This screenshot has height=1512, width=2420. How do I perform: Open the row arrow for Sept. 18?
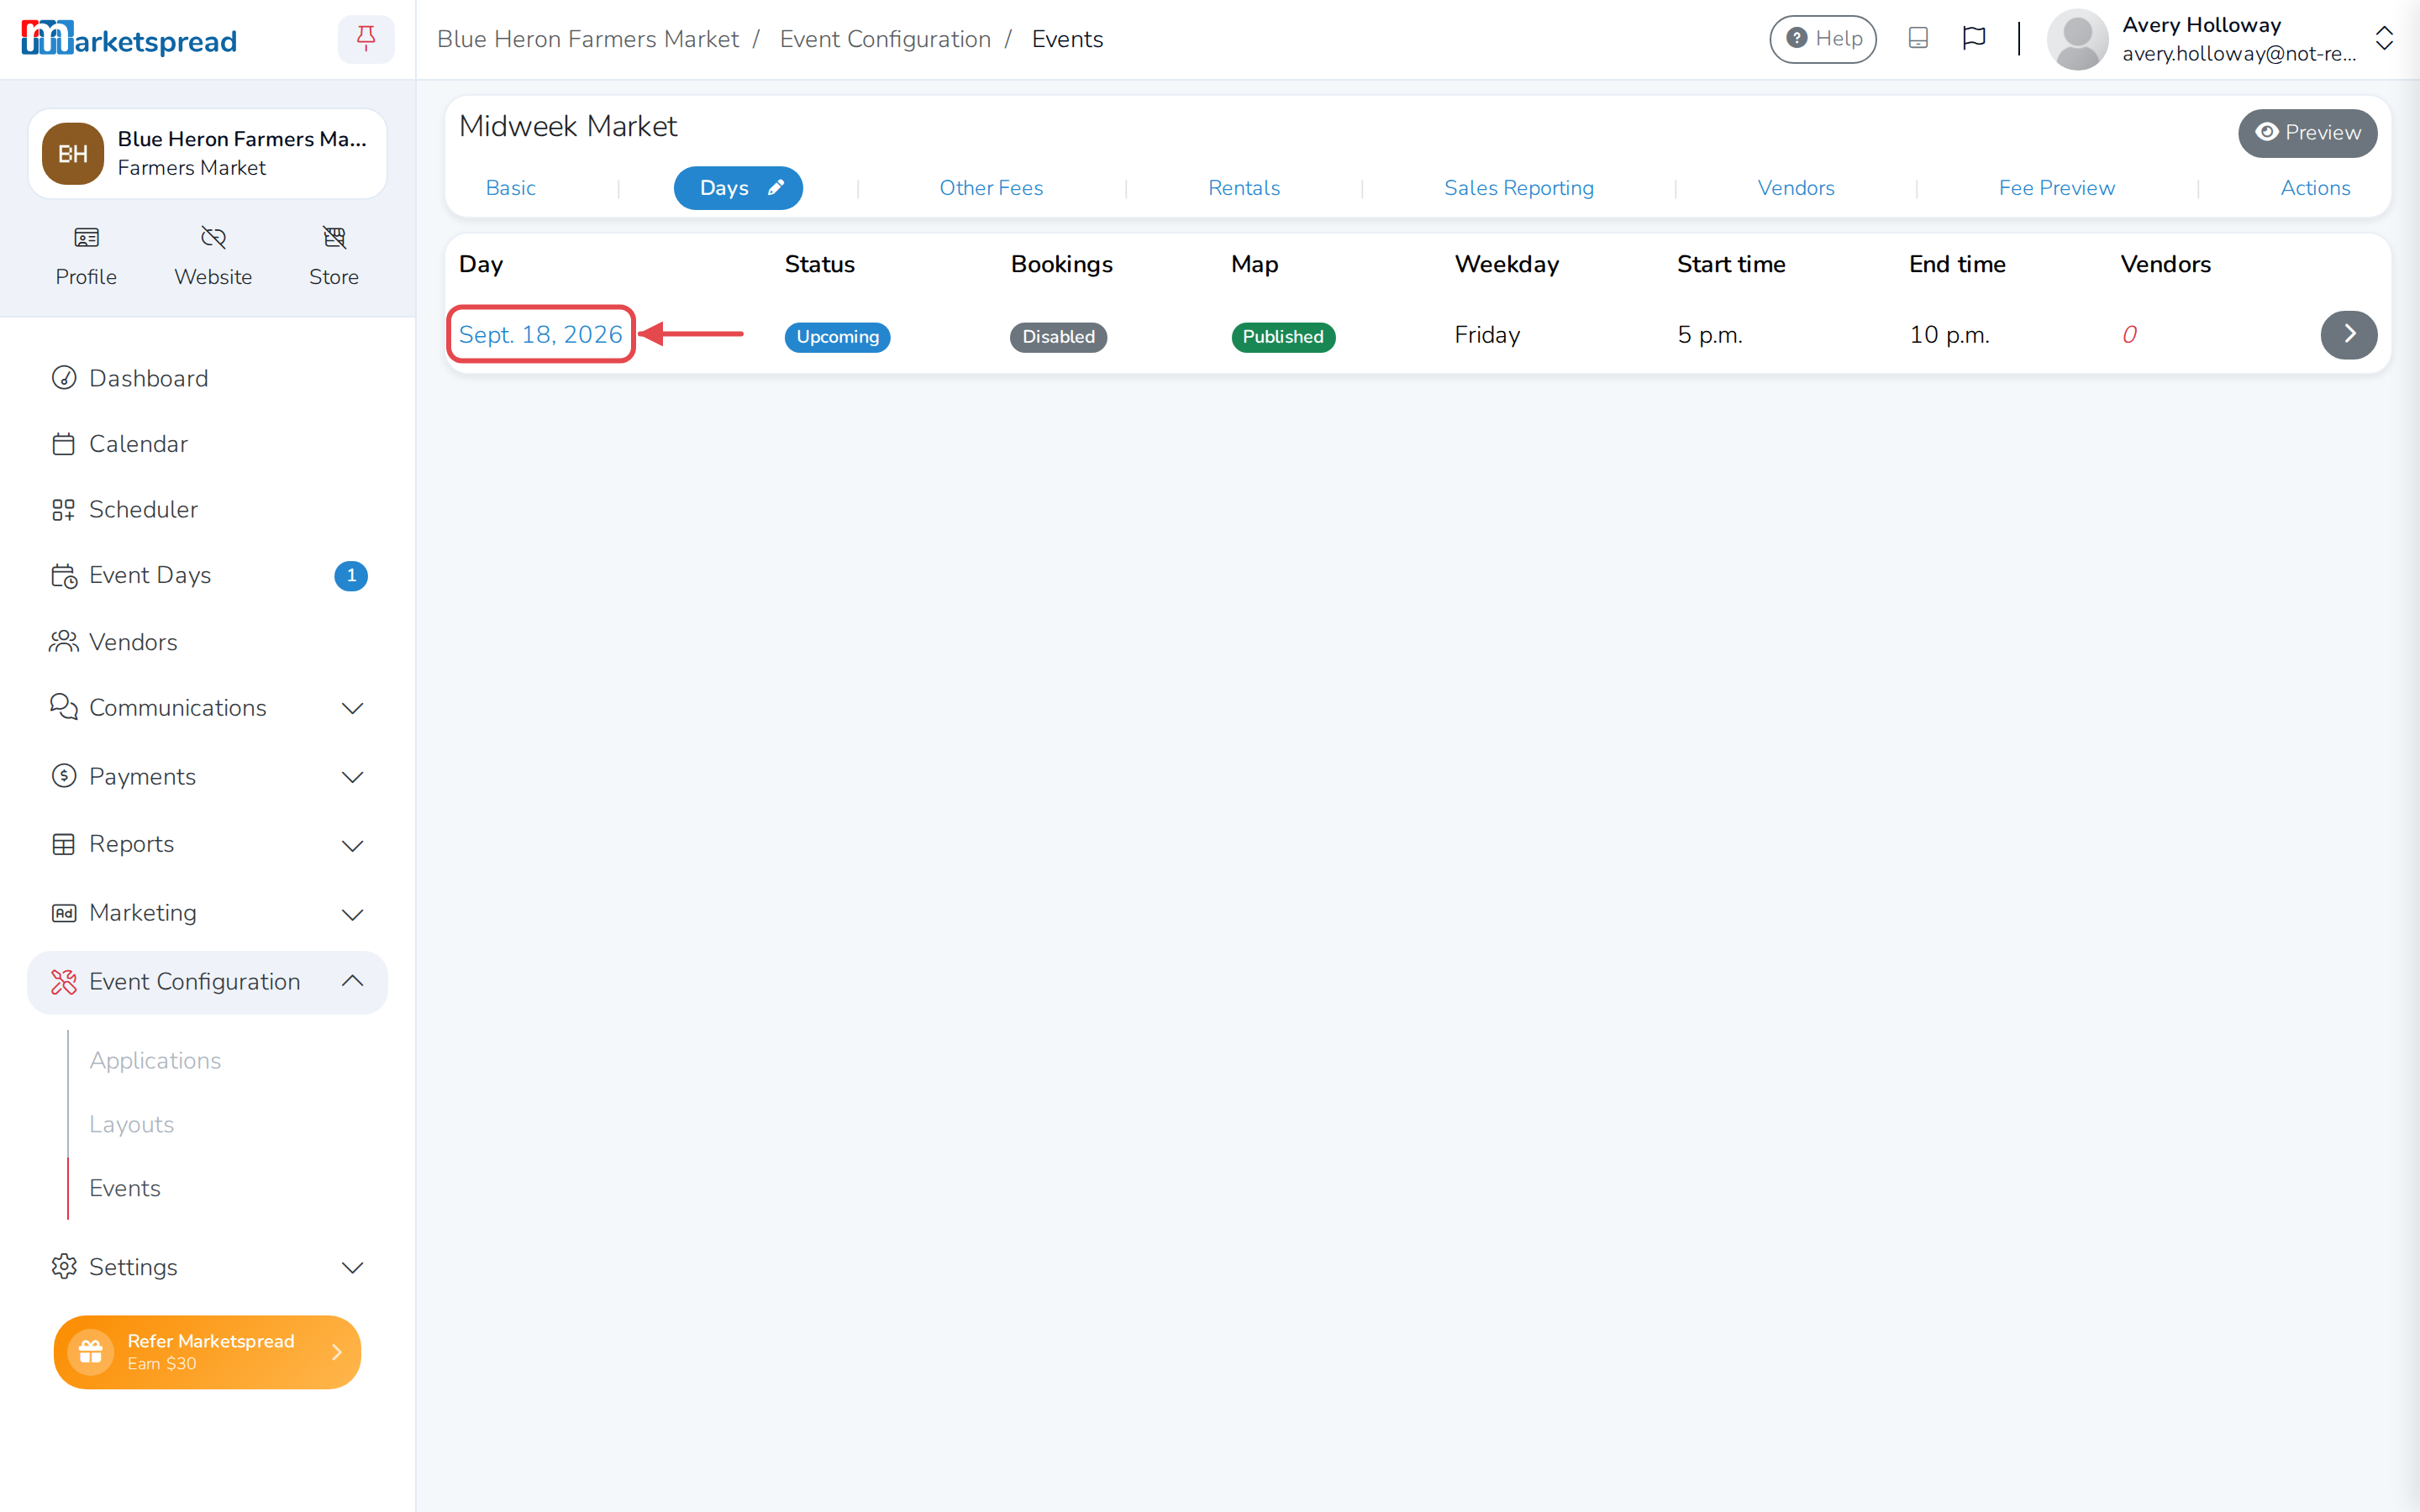tap(2348, 334)
